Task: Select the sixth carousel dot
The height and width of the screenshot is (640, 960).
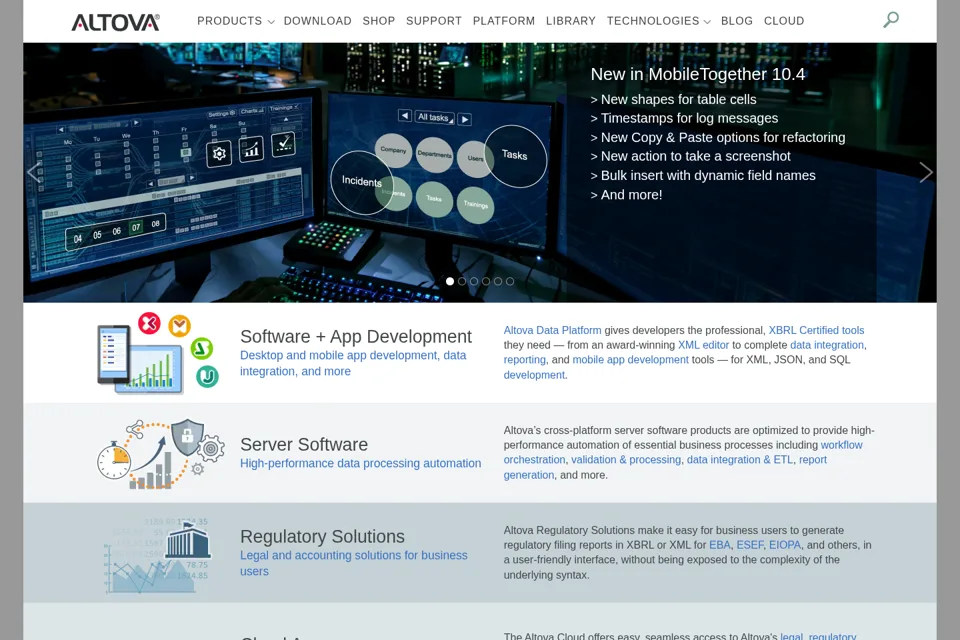Action: click(510, 281)
